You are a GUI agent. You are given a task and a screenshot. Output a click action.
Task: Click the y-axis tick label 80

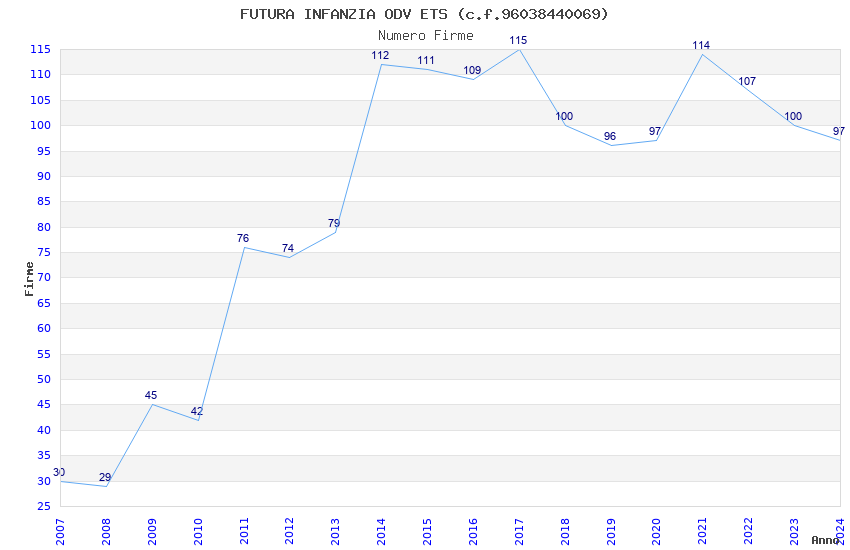44,228
